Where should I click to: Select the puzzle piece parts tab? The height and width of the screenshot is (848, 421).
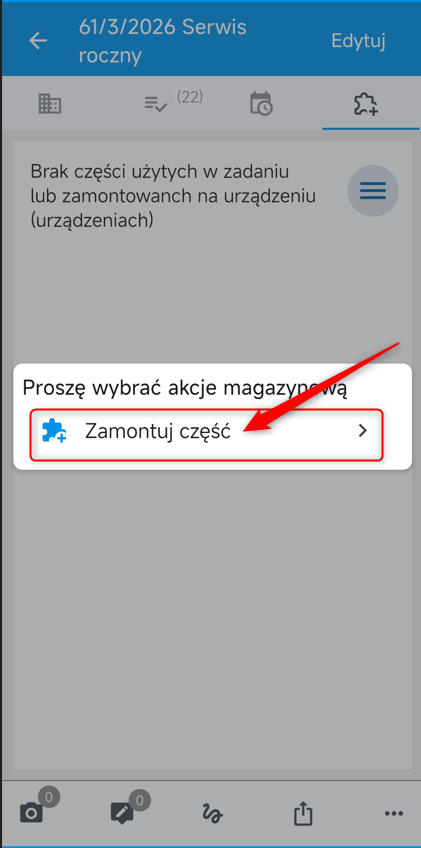pyautogui.click(x=366, y=103)
